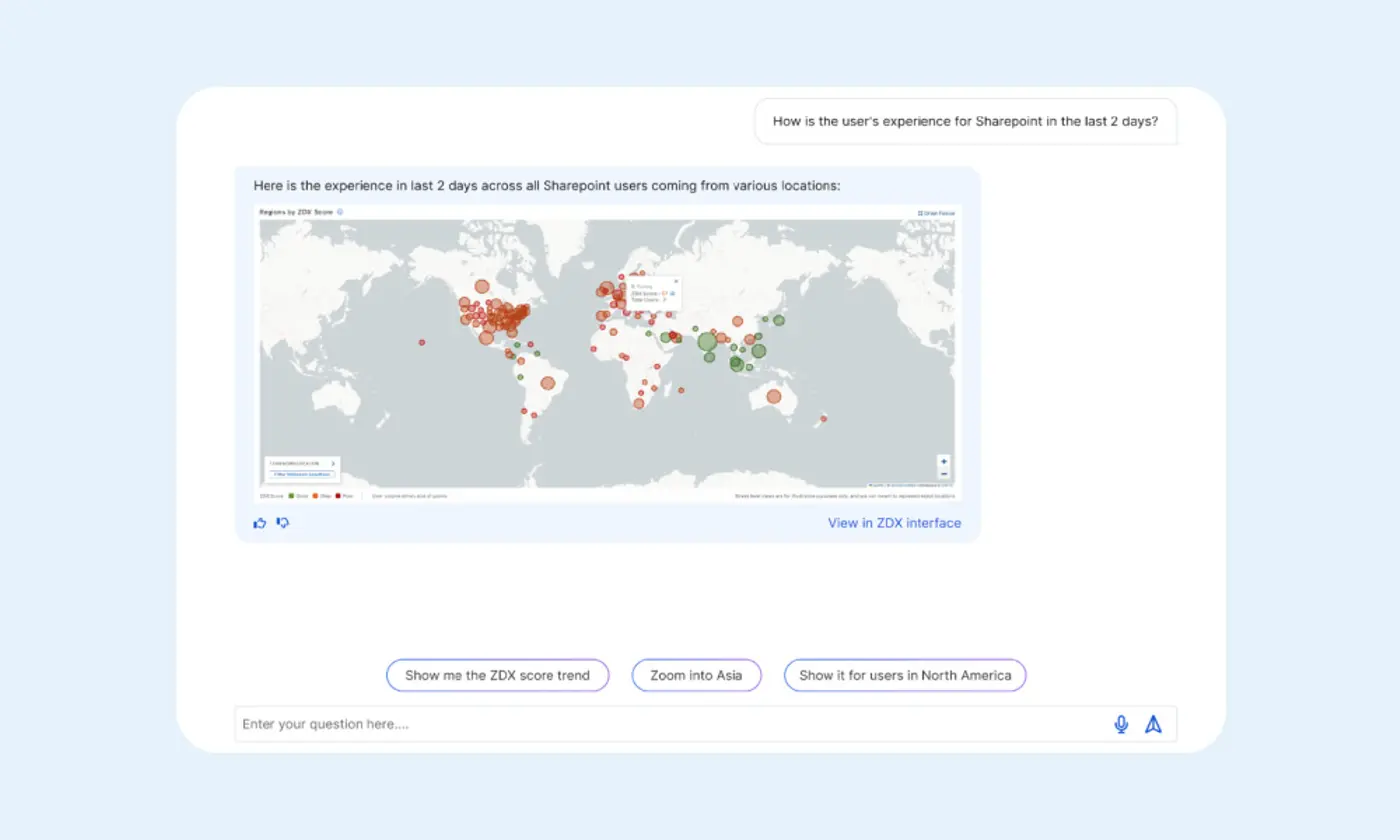Choose Show me the ZDX score trend
Viewport: 1400px width, 840px height.
498,675
